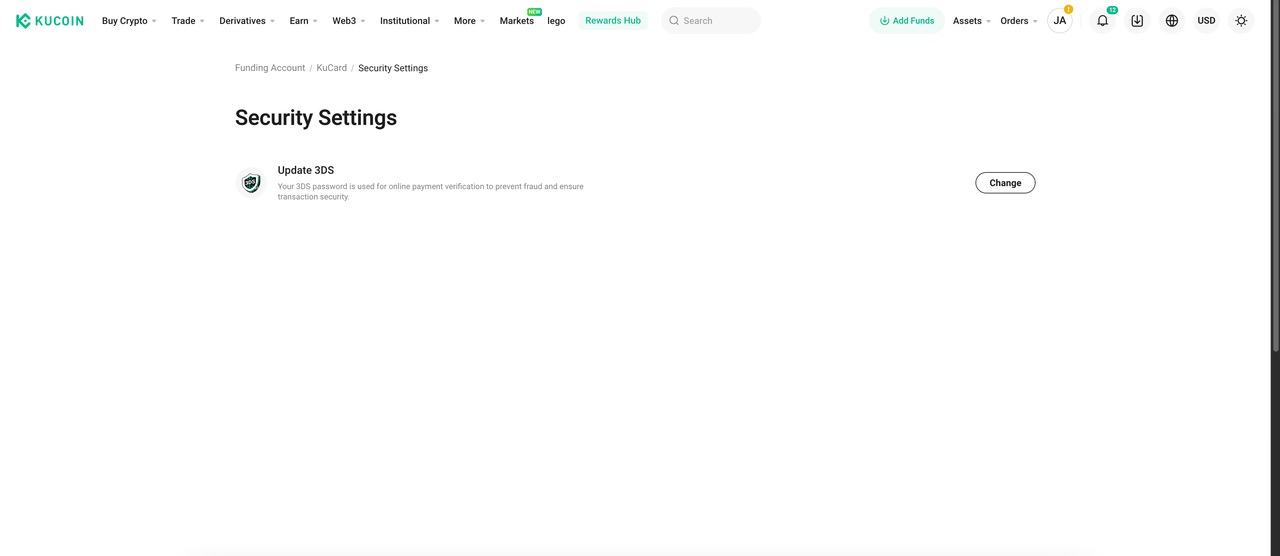Open the notifications bell icon

pyautogui.click(x=1102, y=21)
